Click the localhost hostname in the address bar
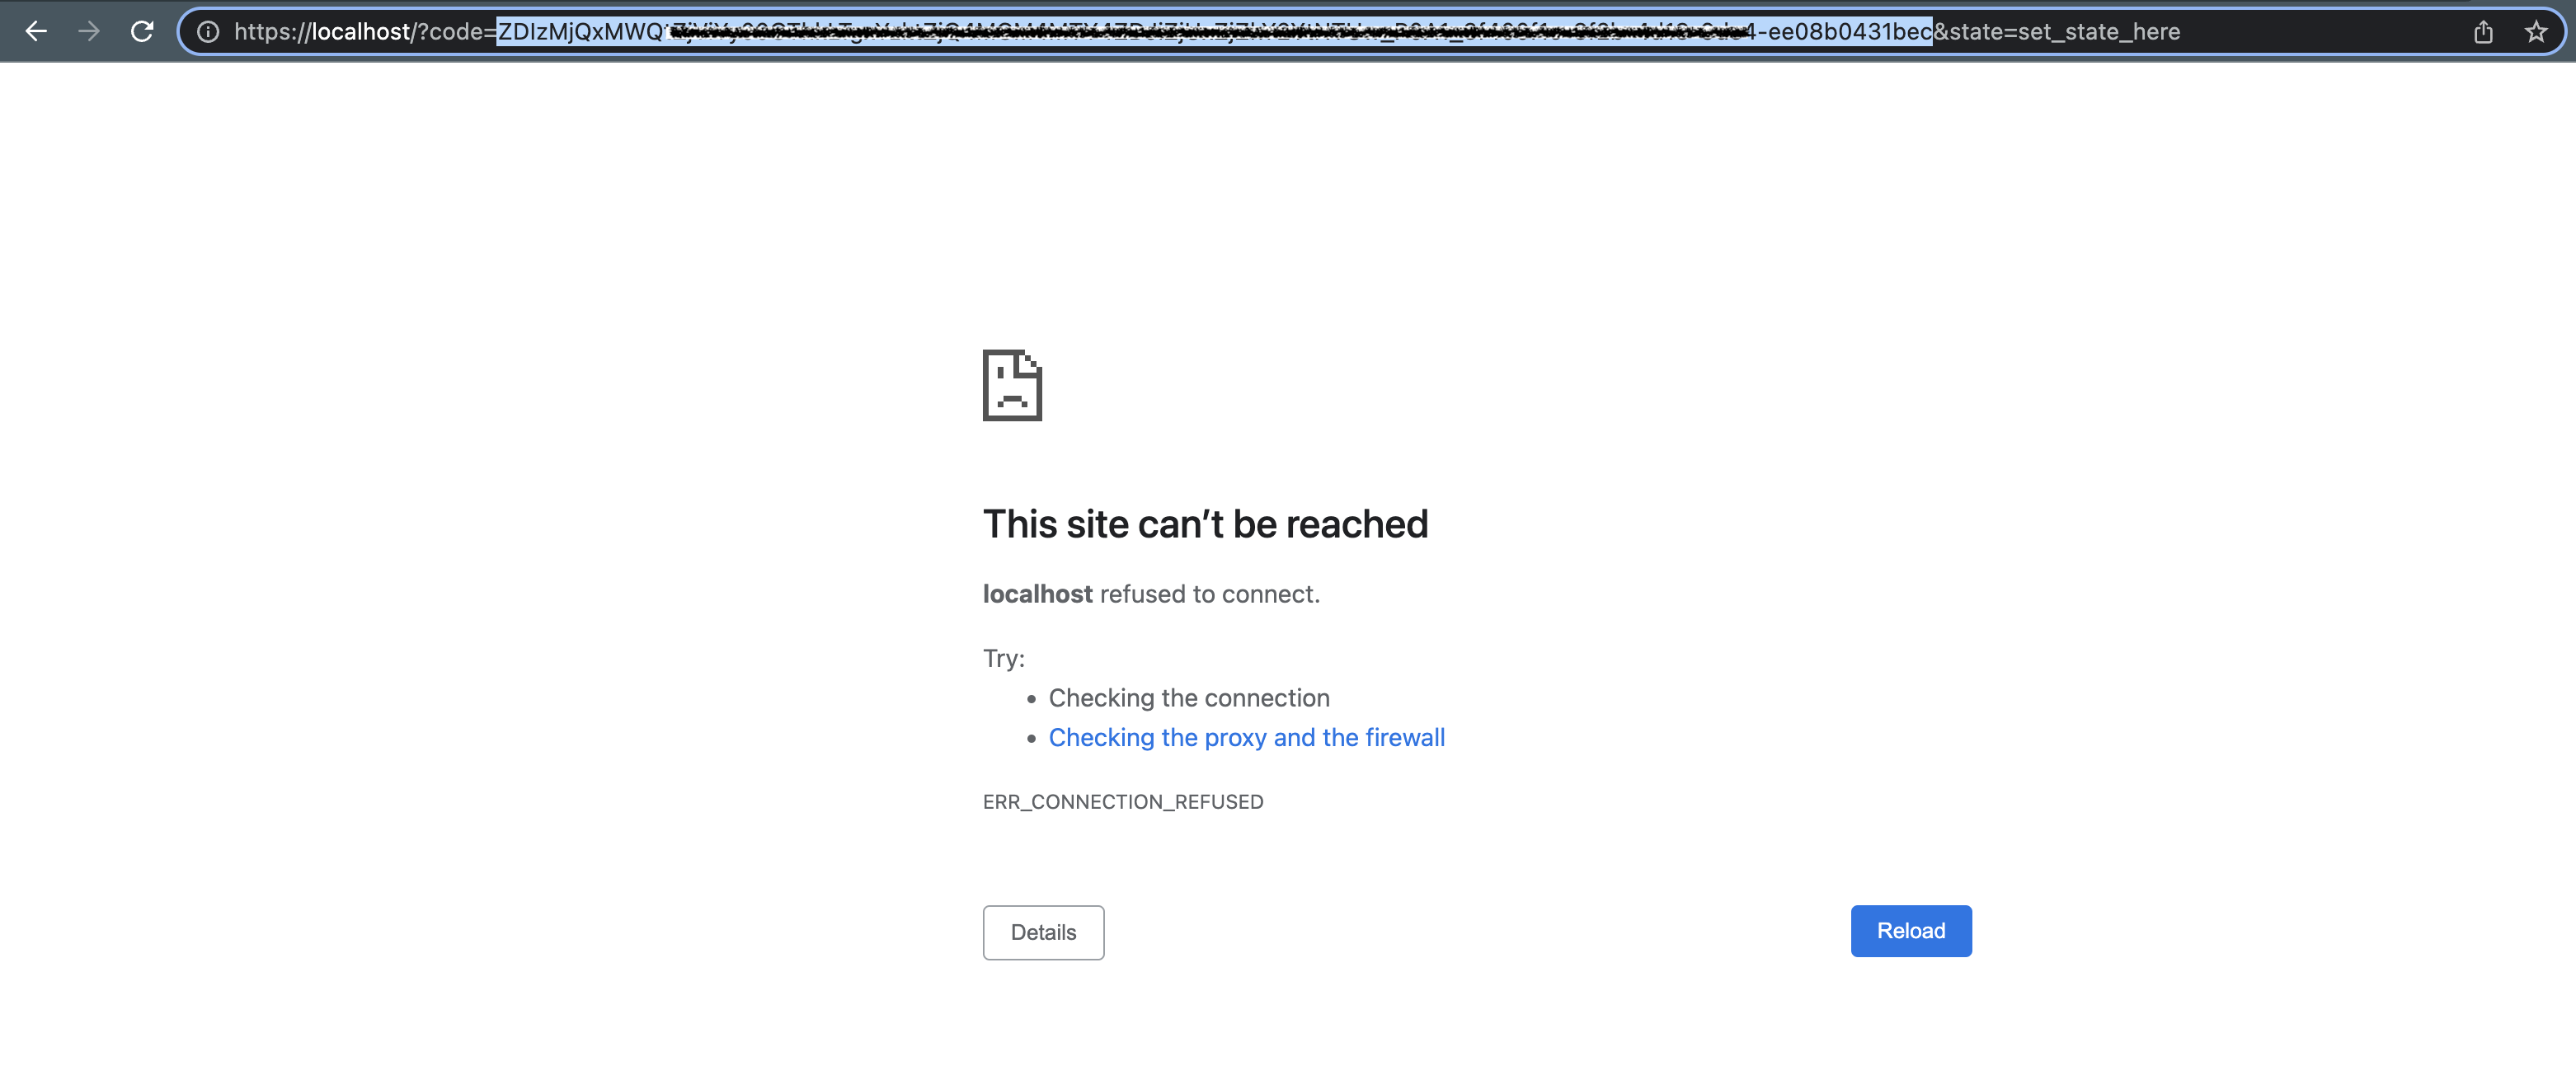The height and width of the screenshot is (1080, 2576). [361, 32]
